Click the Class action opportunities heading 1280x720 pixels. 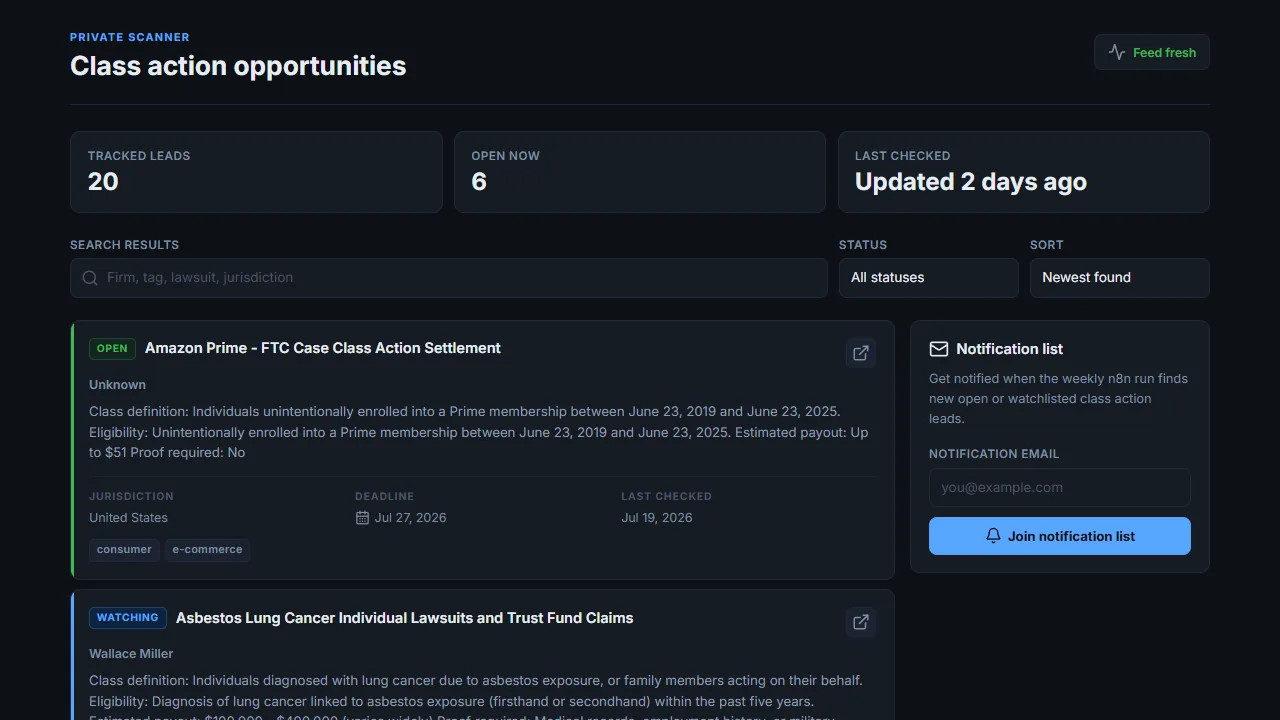[x=238, y=66]
